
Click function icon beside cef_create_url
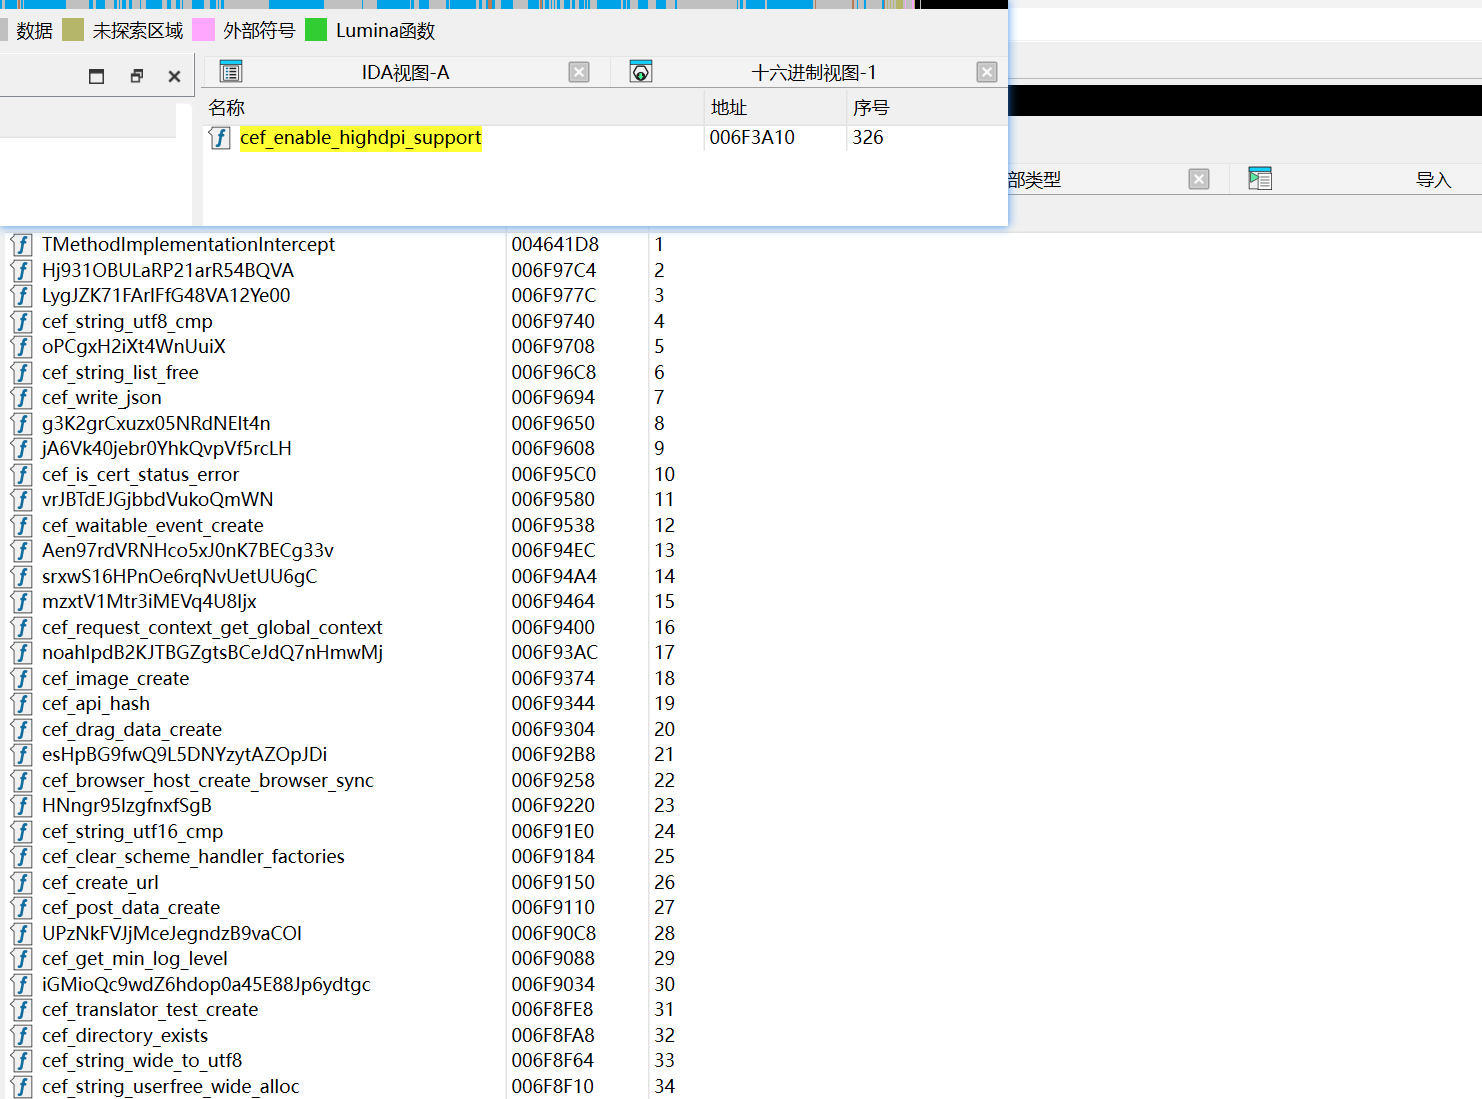pos(21,883)
